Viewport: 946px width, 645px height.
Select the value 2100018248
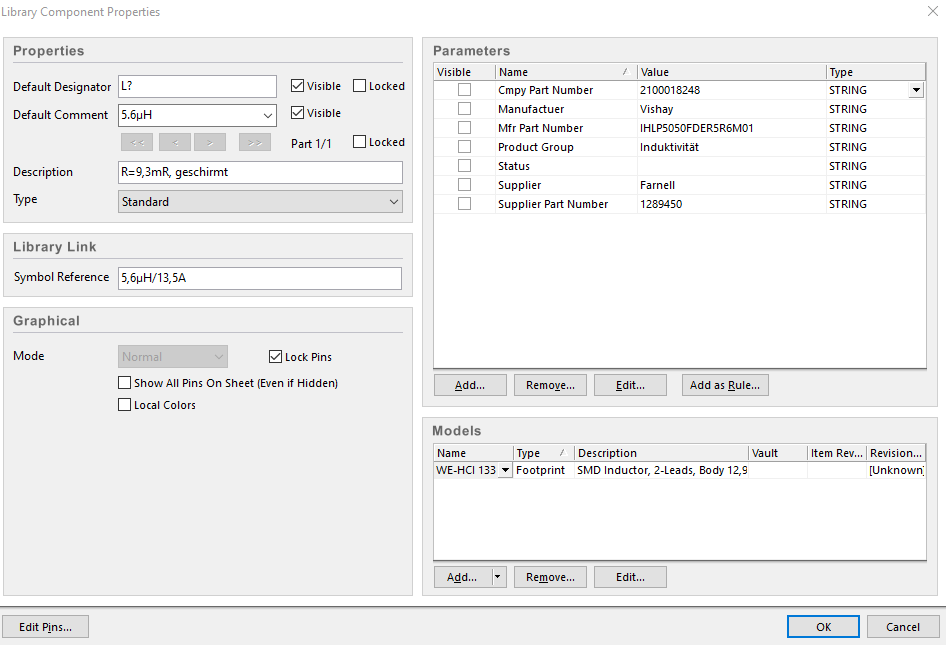point(731,90)
